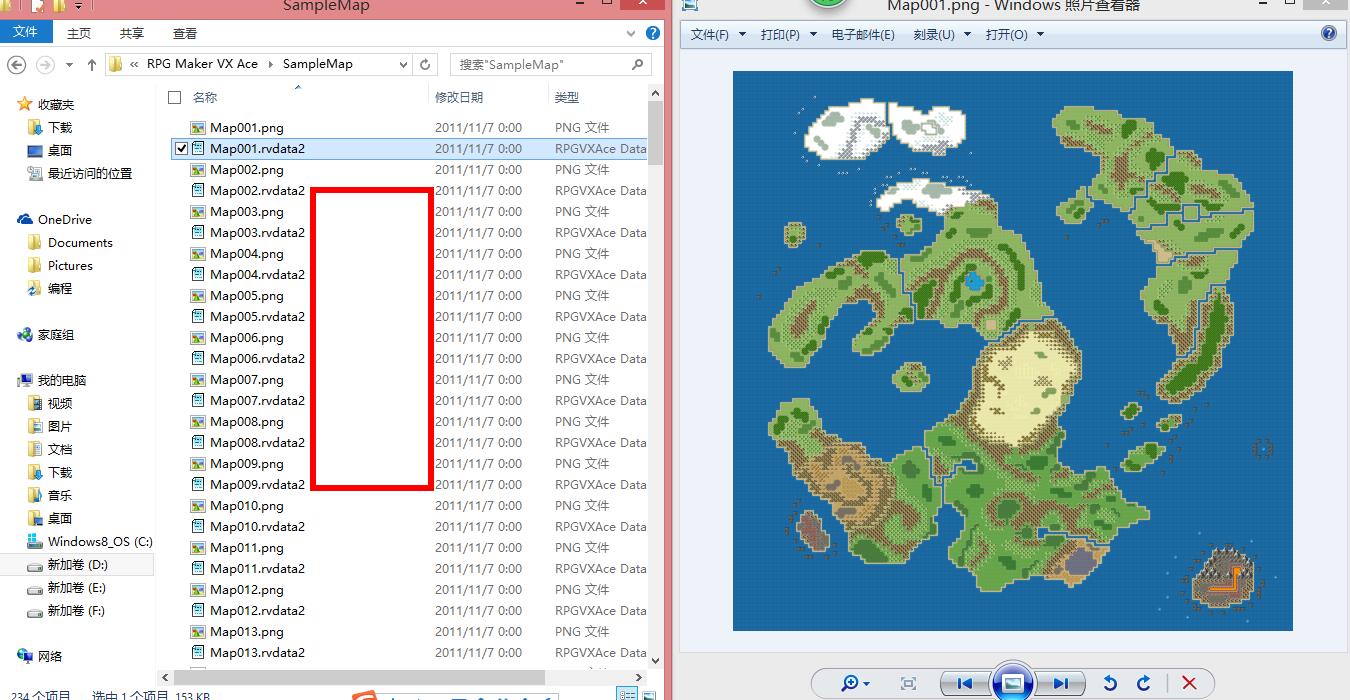Sort by 类型 column header
Screen dimensions: 1350x700
click(567, 97)
